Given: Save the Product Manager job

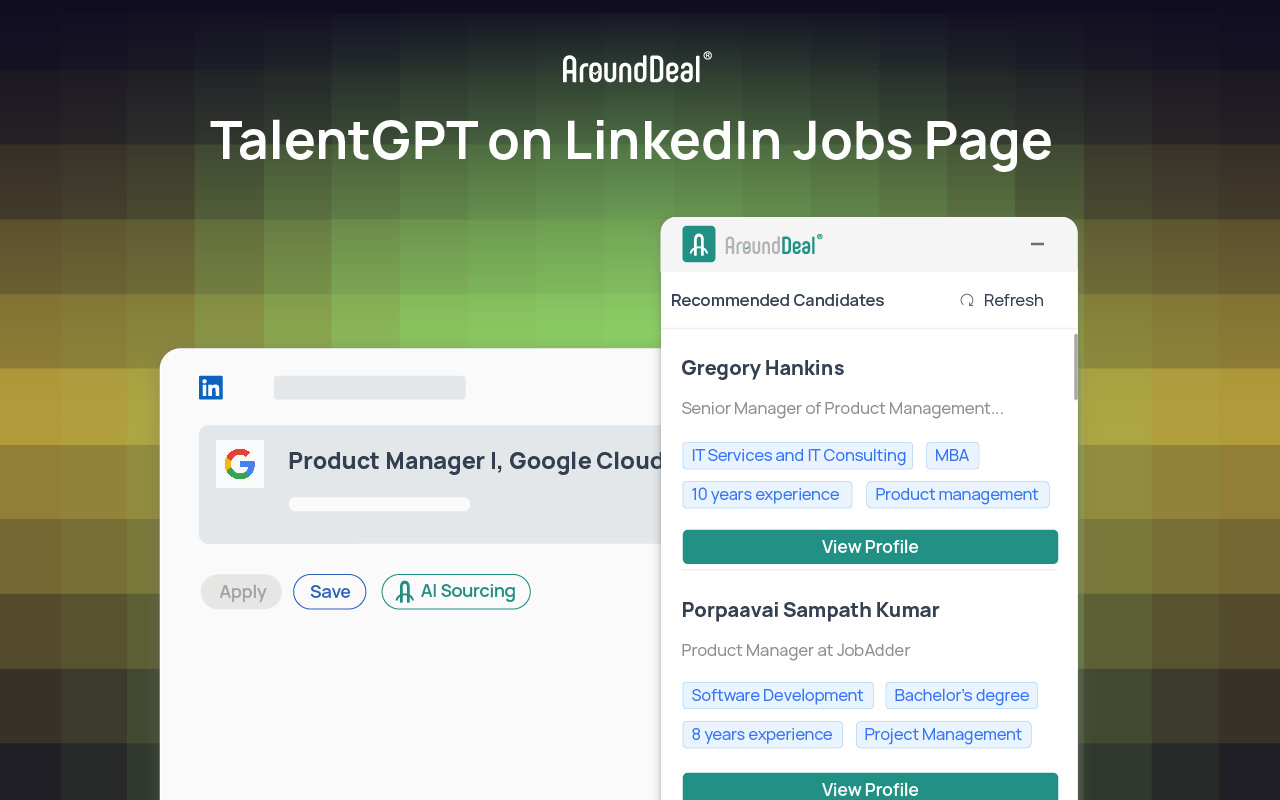Looking at the screenshot, I should [x=330, y=592].
